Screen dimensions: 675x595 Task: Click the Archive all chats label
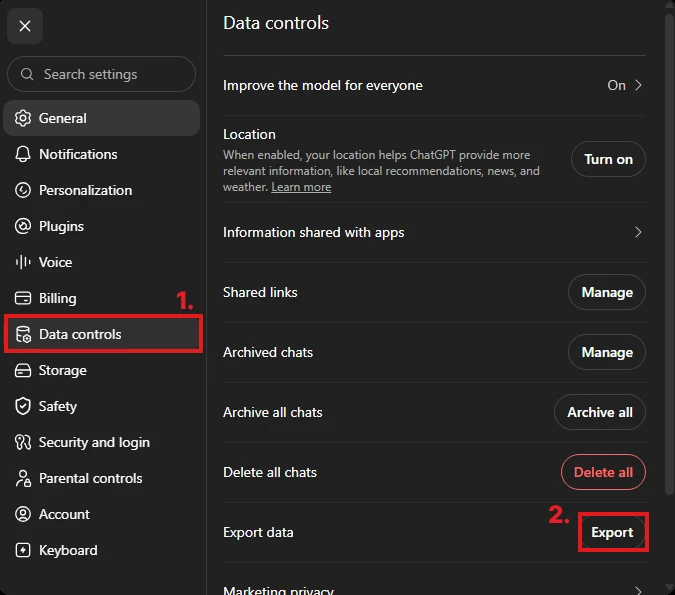(272, 412)
